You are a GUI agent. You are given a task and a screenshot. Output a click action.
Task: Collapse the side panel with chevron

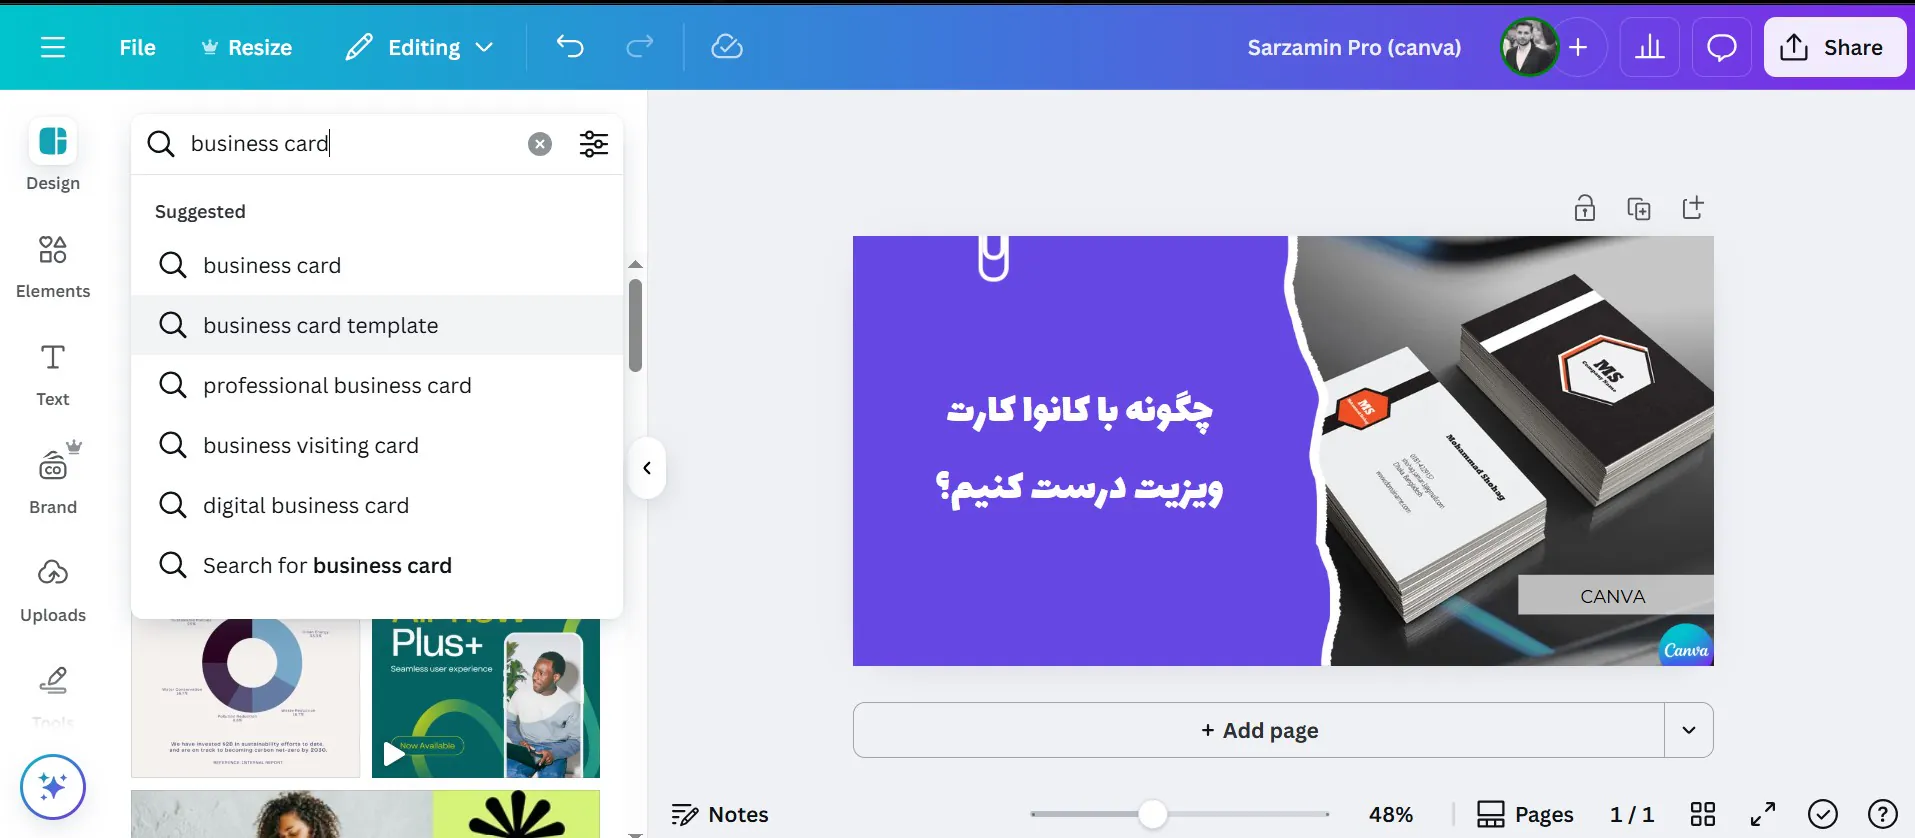pyautogui.click(x=647, y=468)
